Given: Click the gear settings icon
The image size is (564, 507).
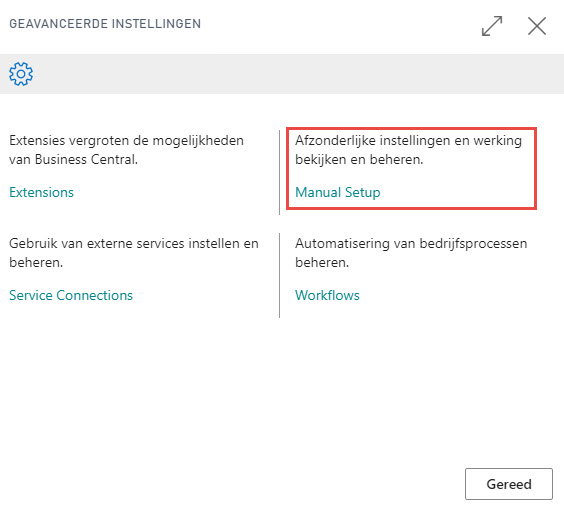Looking at the screenshot, I should (21, 74).
